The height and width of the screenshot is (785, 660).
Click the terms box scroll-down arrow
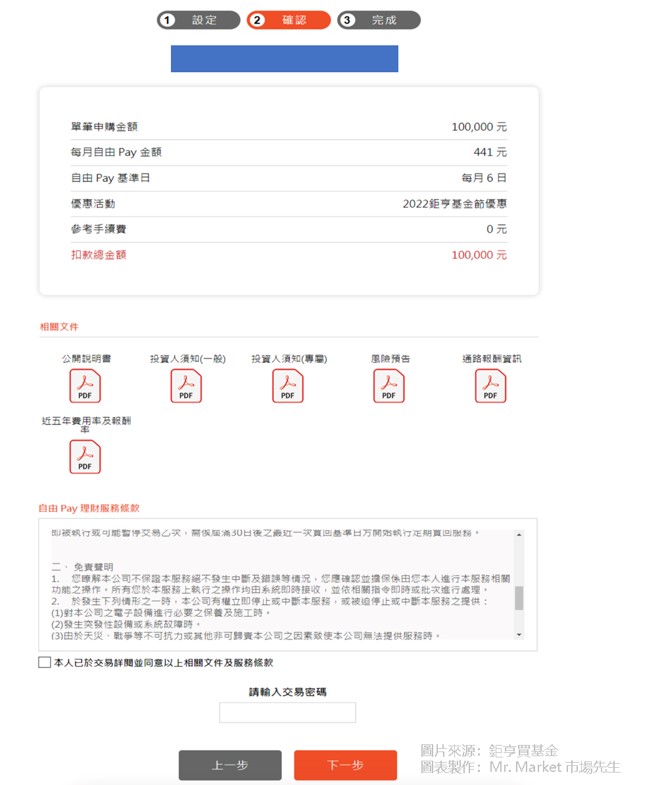519,635
